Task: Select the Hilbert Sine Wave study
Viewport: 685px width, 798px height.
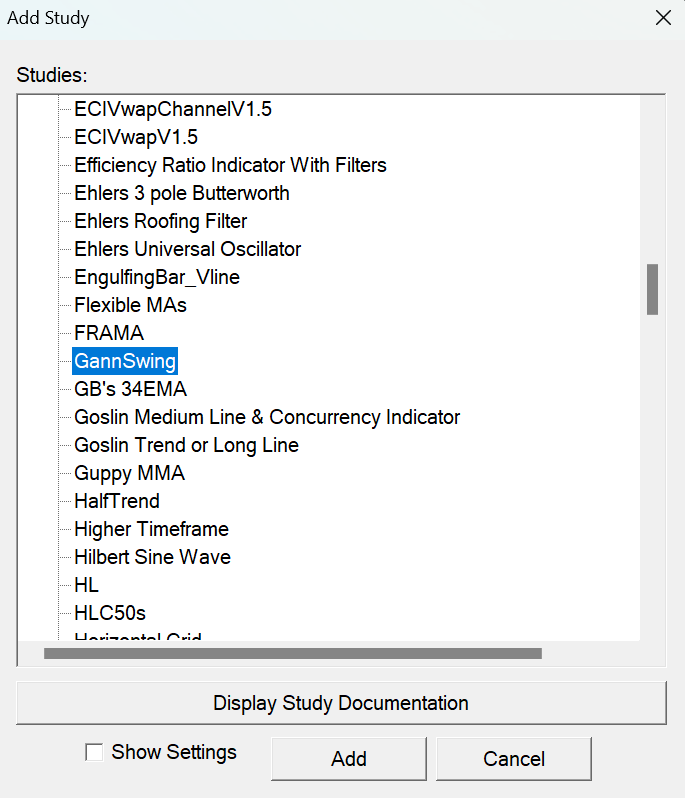Action: click(152, 557)
